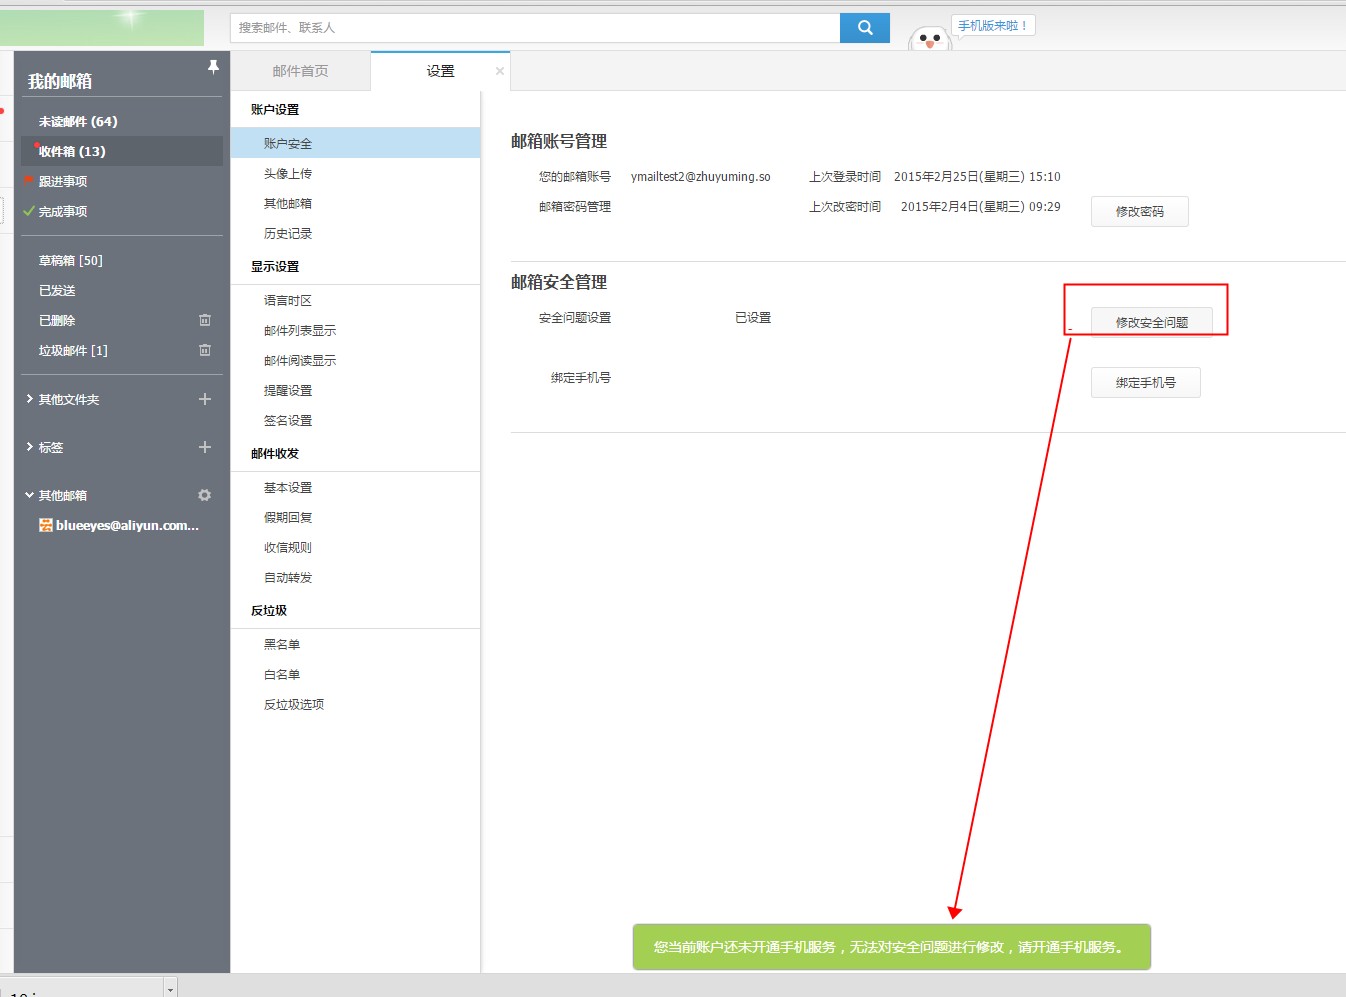Empty 已删除 using its trash icon
The height and width of the screenshot is (997, 1346).
click(x=205, y=320)
